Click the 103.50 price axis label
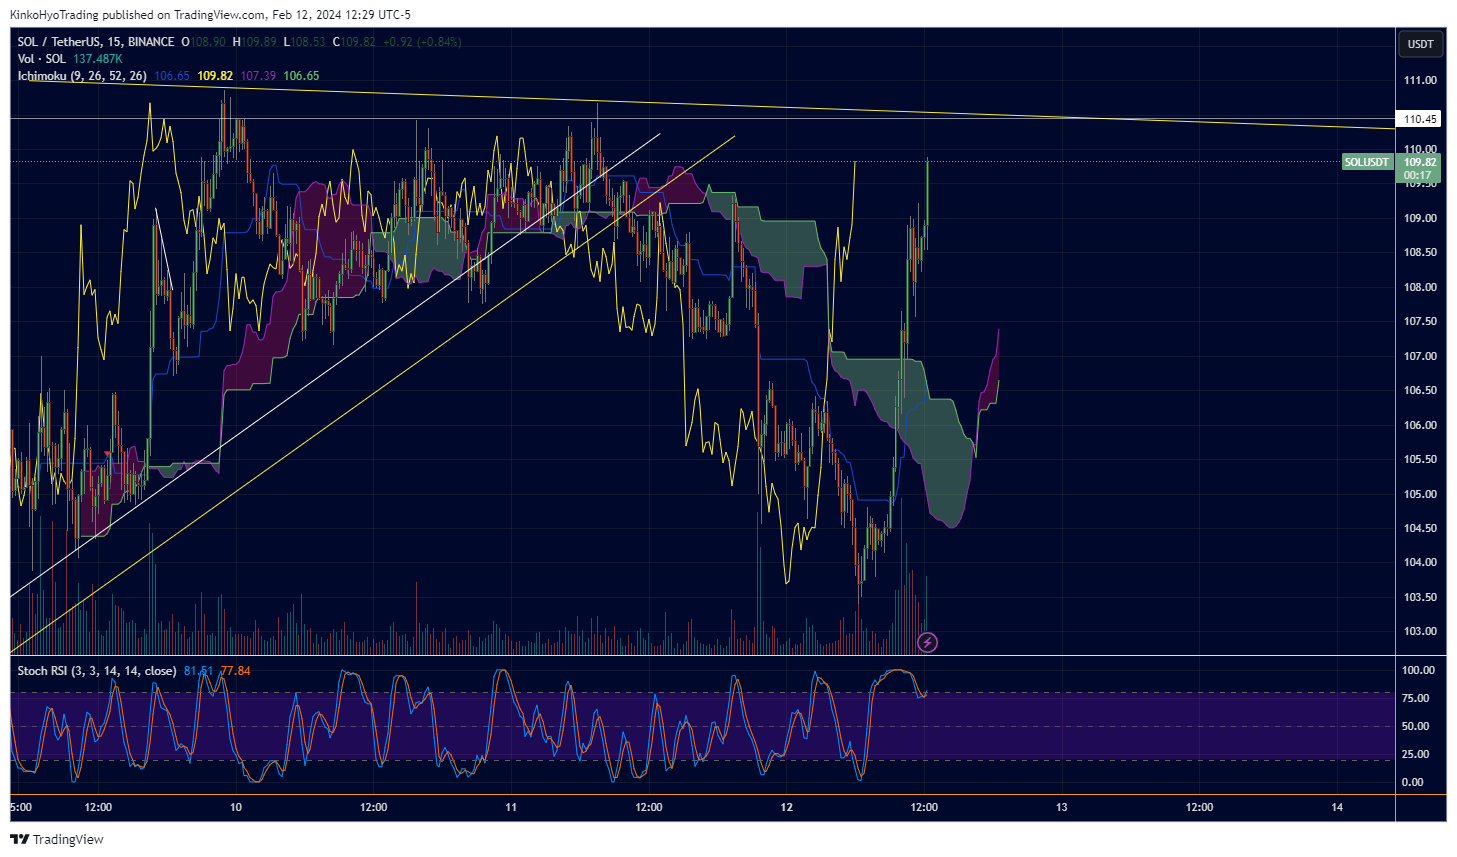 [1420, 597]
